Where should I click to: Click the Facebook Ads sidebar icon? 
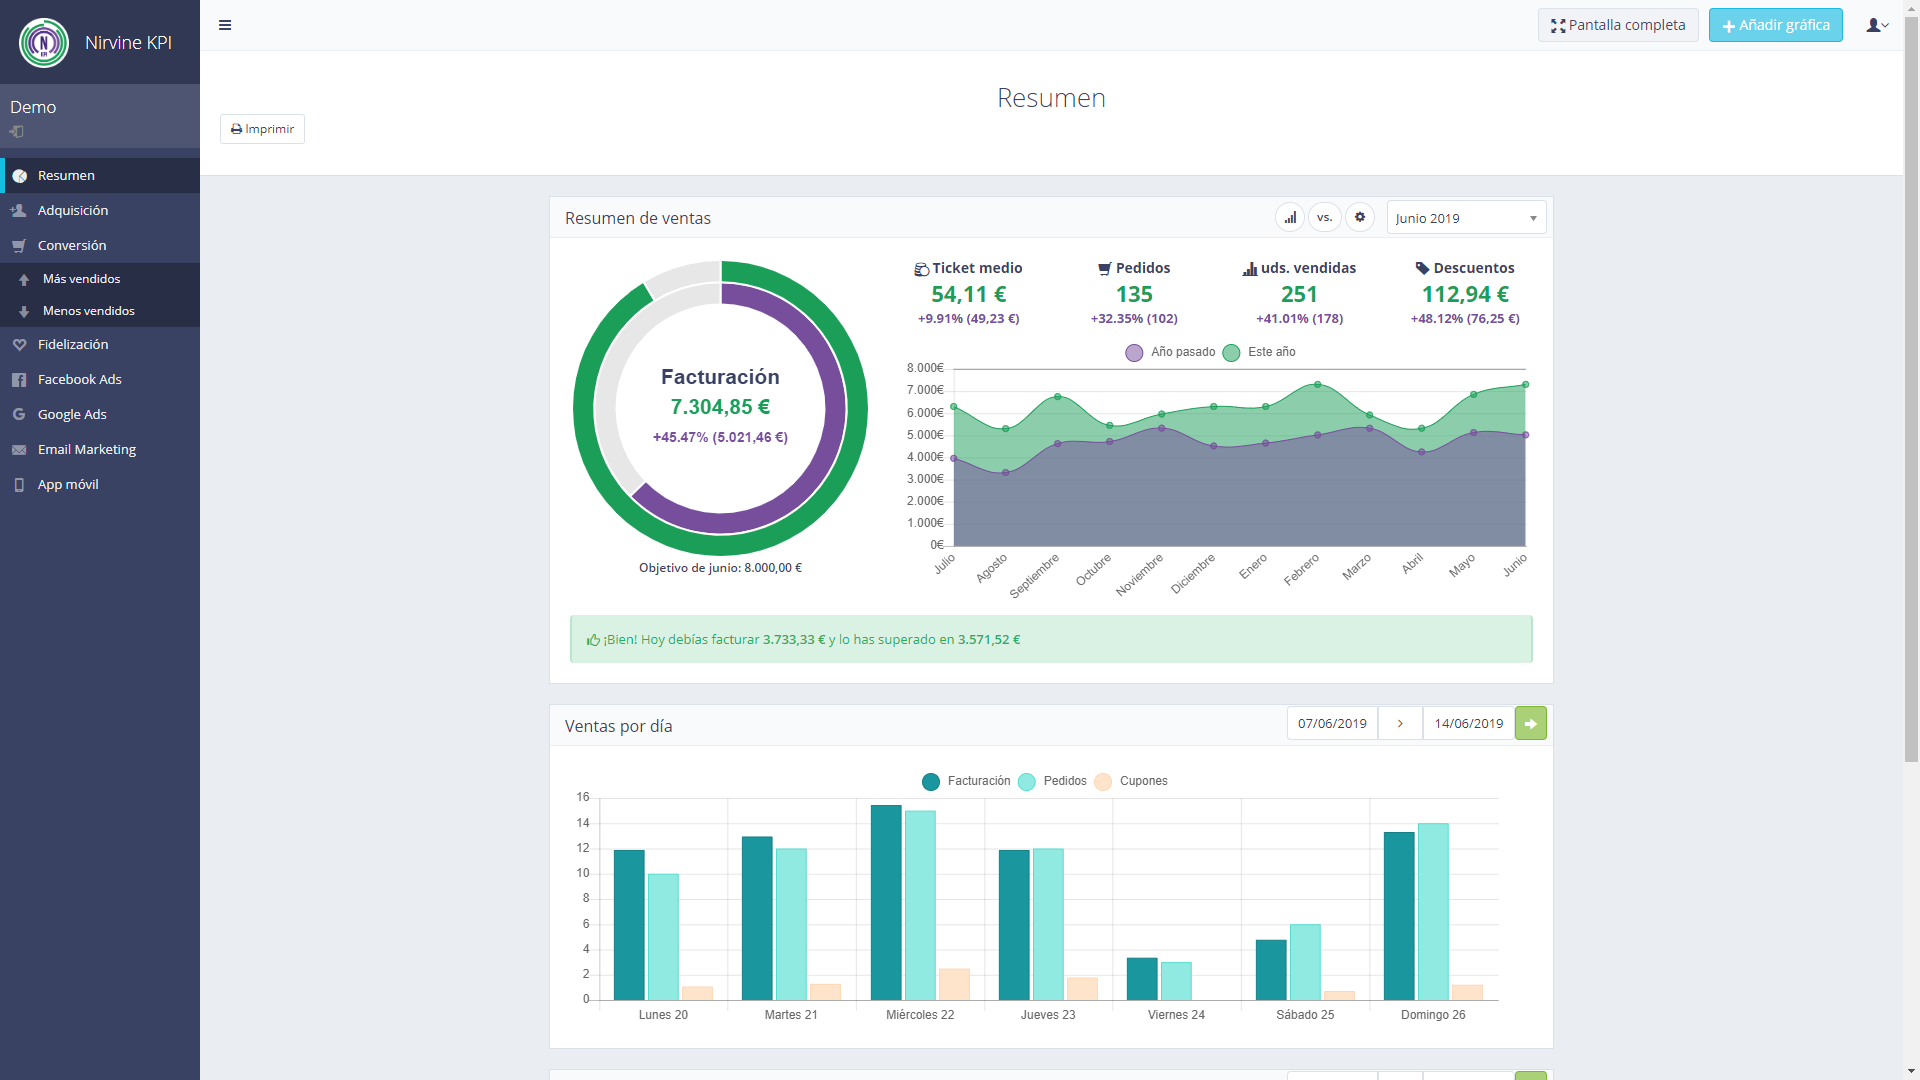click(18, 378)
